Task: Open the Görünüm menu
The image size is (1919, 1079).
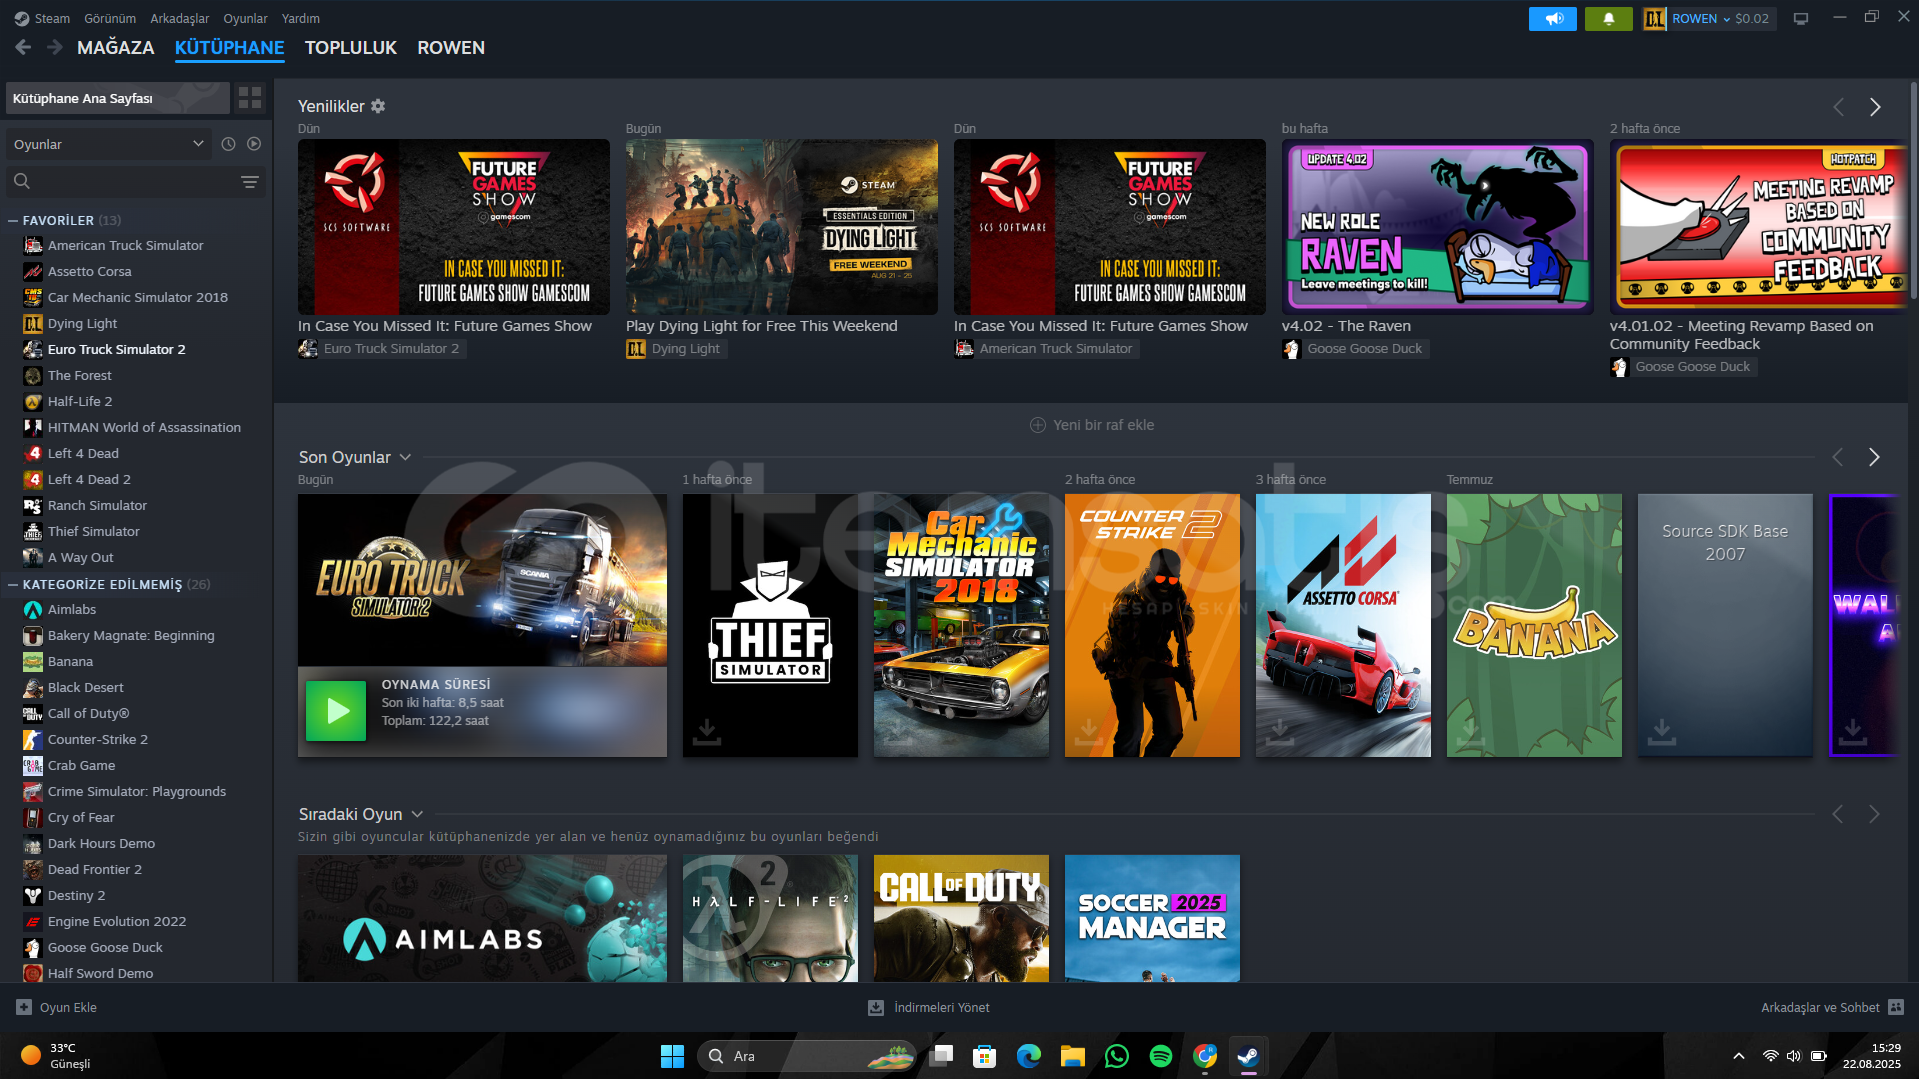Action: [110, 18]
